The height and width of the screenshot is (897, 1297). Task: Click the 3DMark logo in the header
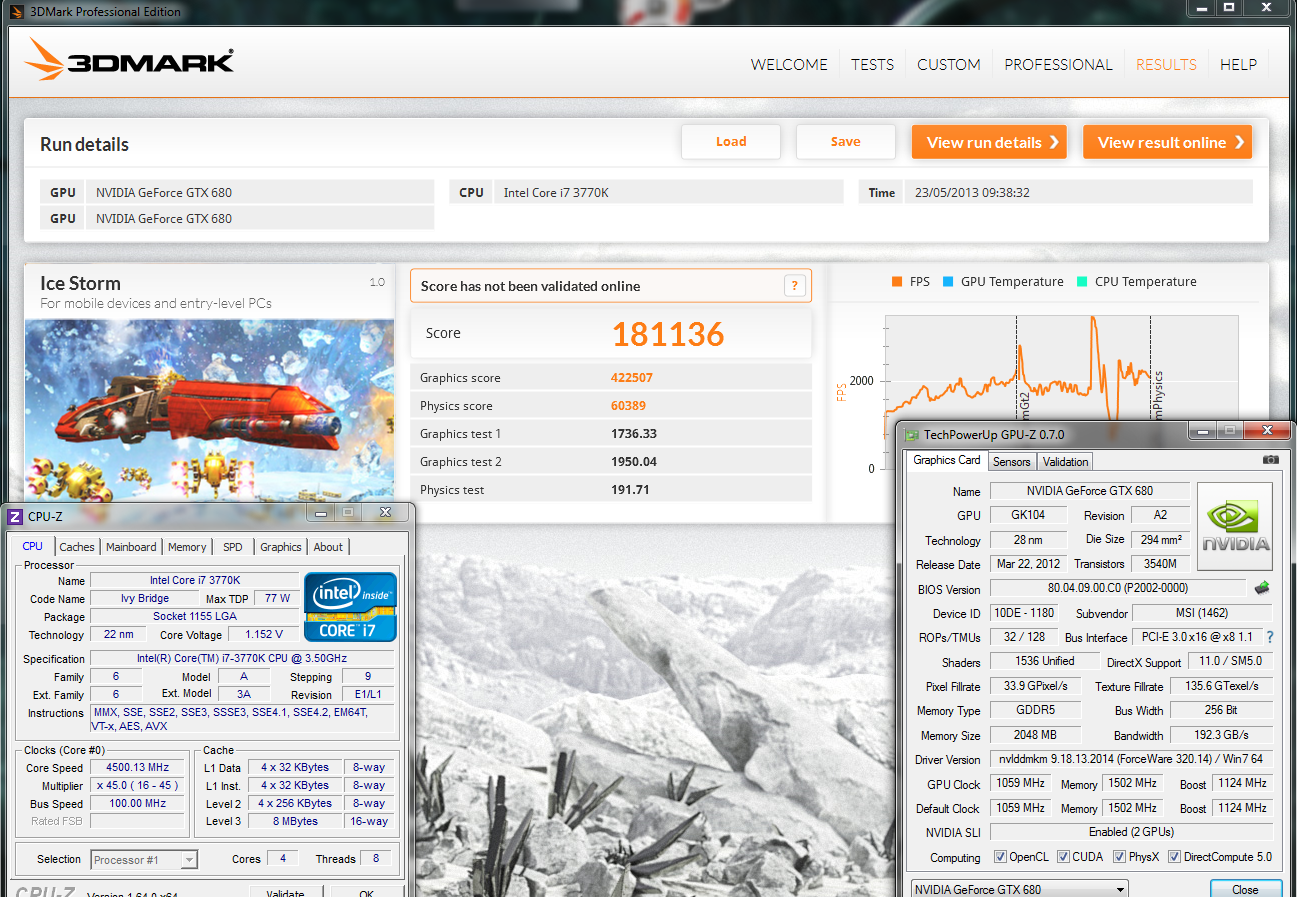pyautogui.click(x=130, y=61)
